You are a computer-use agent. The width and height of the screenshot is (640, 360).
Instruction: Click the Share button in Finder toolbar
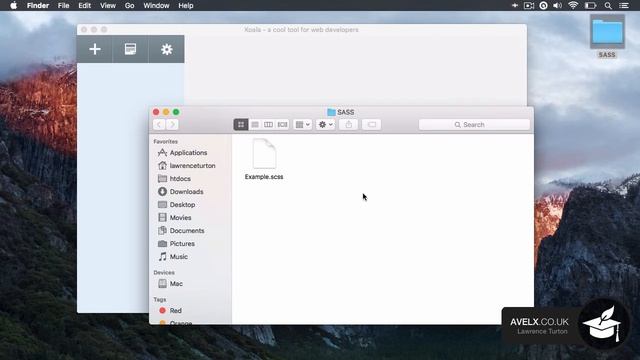[349, 124]
